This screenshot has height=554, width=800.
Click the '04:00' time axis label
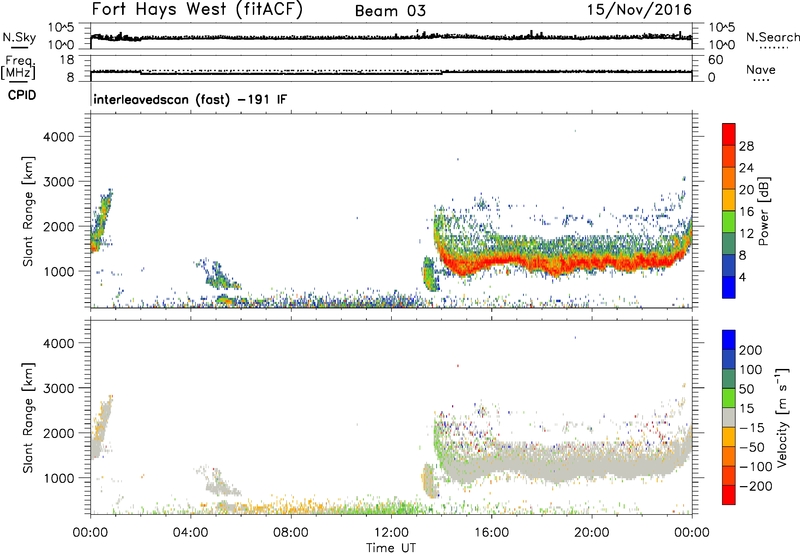[x=190, y=533]
